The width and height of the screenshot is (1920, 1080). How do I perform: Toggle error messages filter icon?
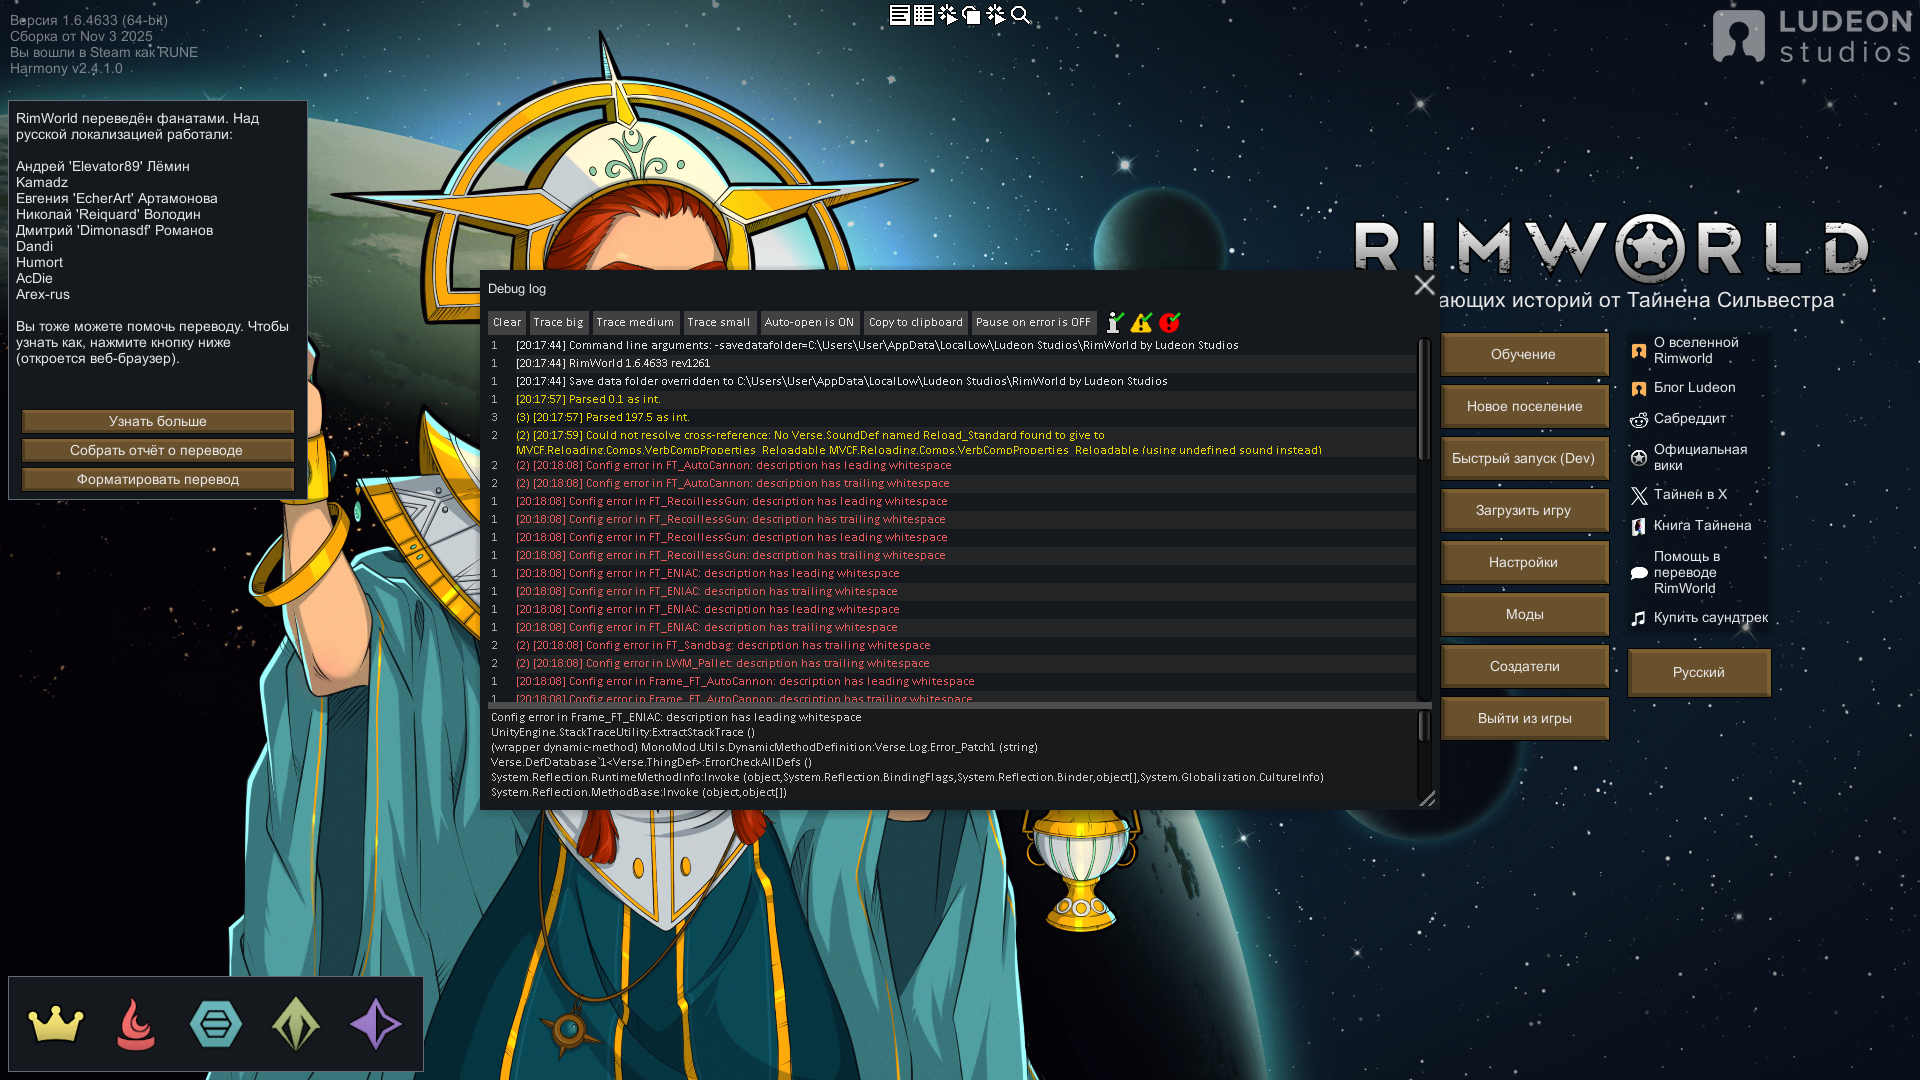pos(1169,322)
